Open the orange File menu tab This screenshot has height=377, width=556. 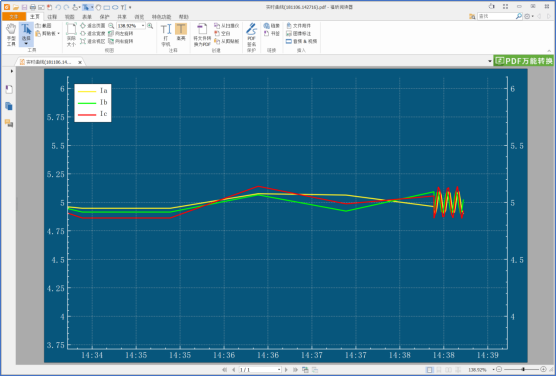[x=14, y=17]
